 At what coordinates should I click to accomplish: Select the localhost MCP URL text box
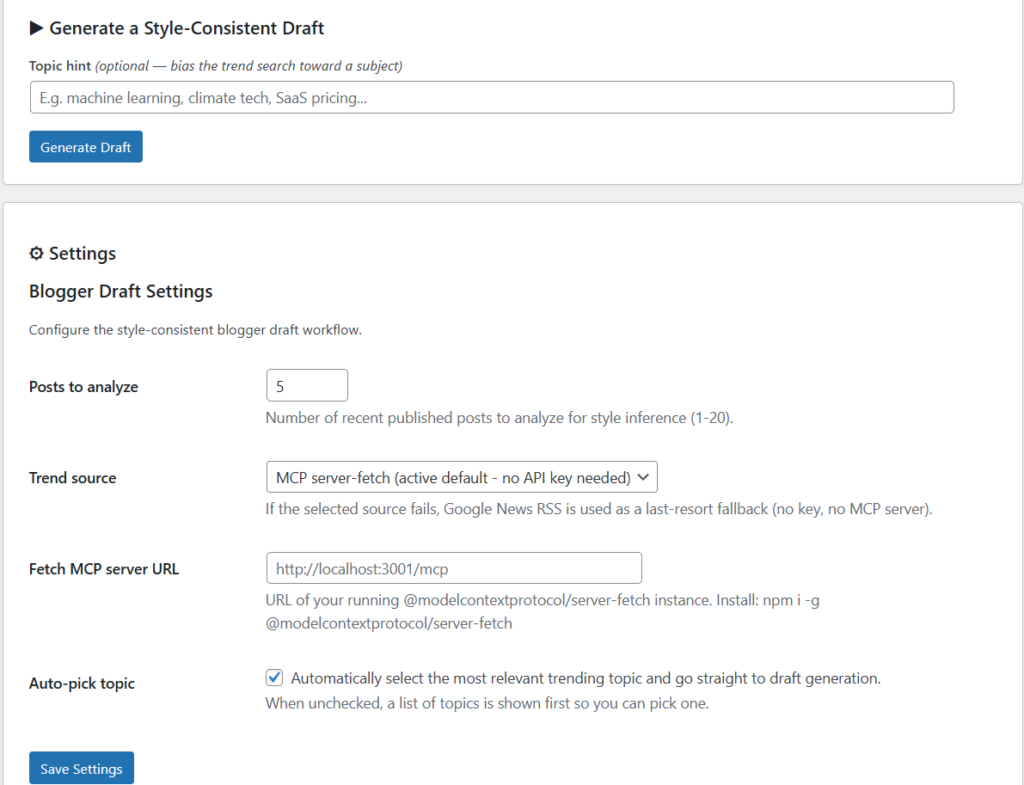click(x=454, y=568)
